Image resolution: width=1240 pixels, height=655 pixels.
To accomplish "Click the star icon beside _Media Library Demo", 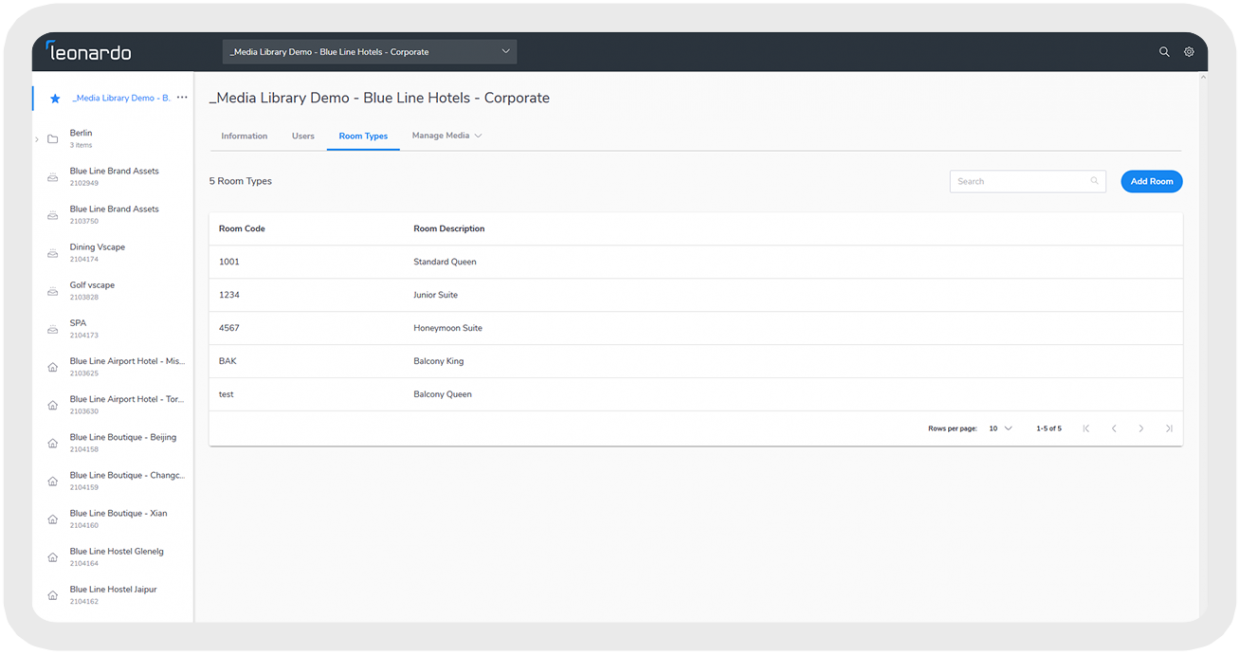I will pyautogui.click(x=55, y=99).
